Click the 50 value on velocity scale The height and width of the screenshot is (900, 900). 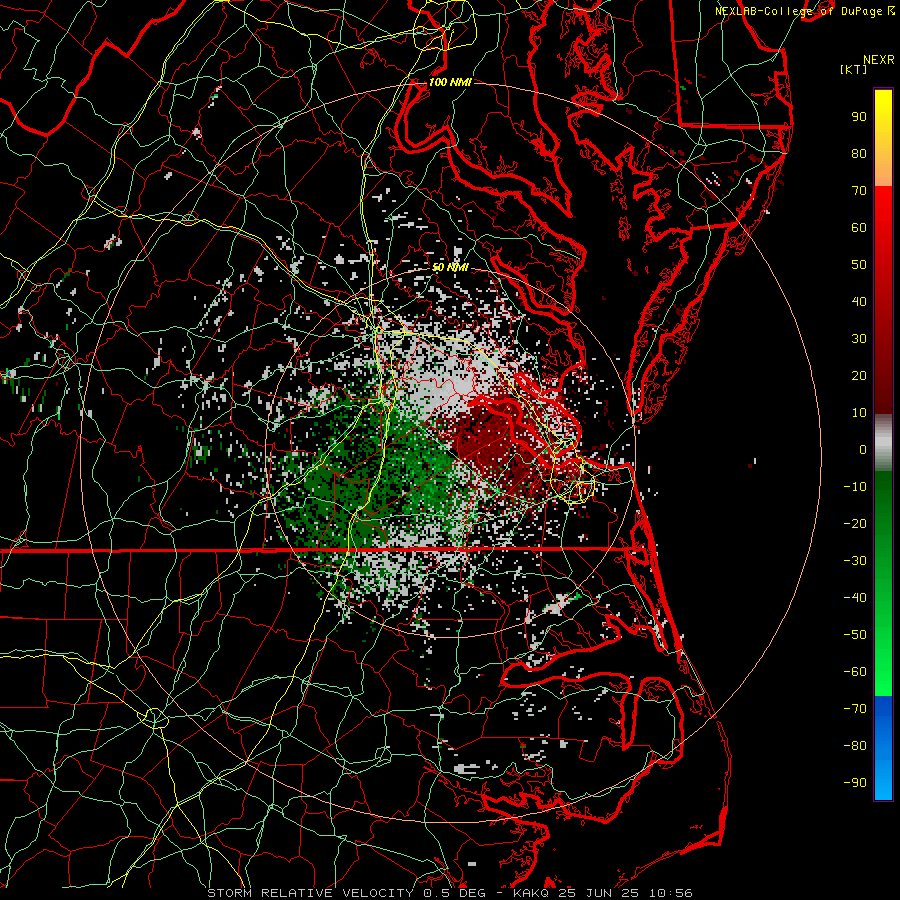859,265
